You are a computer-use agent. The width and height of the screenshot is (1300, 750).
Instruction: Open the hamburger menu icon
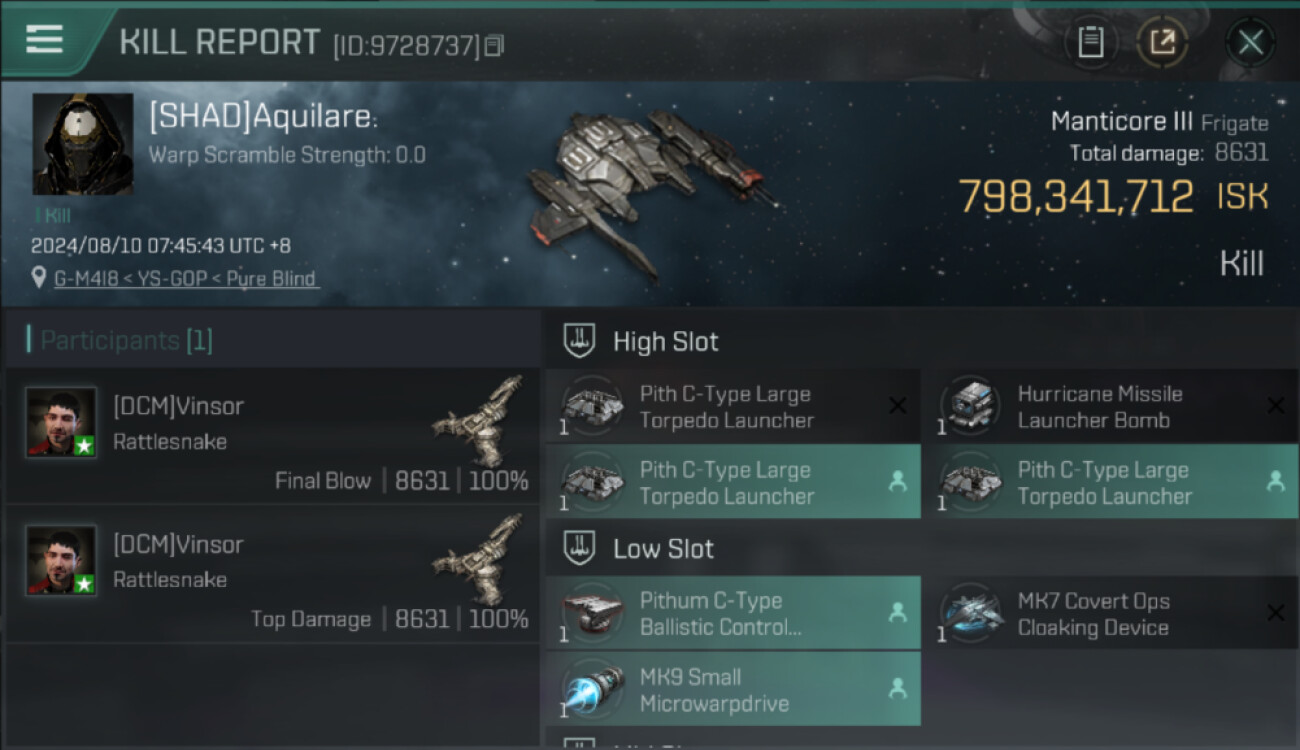(x=44, y=39)
